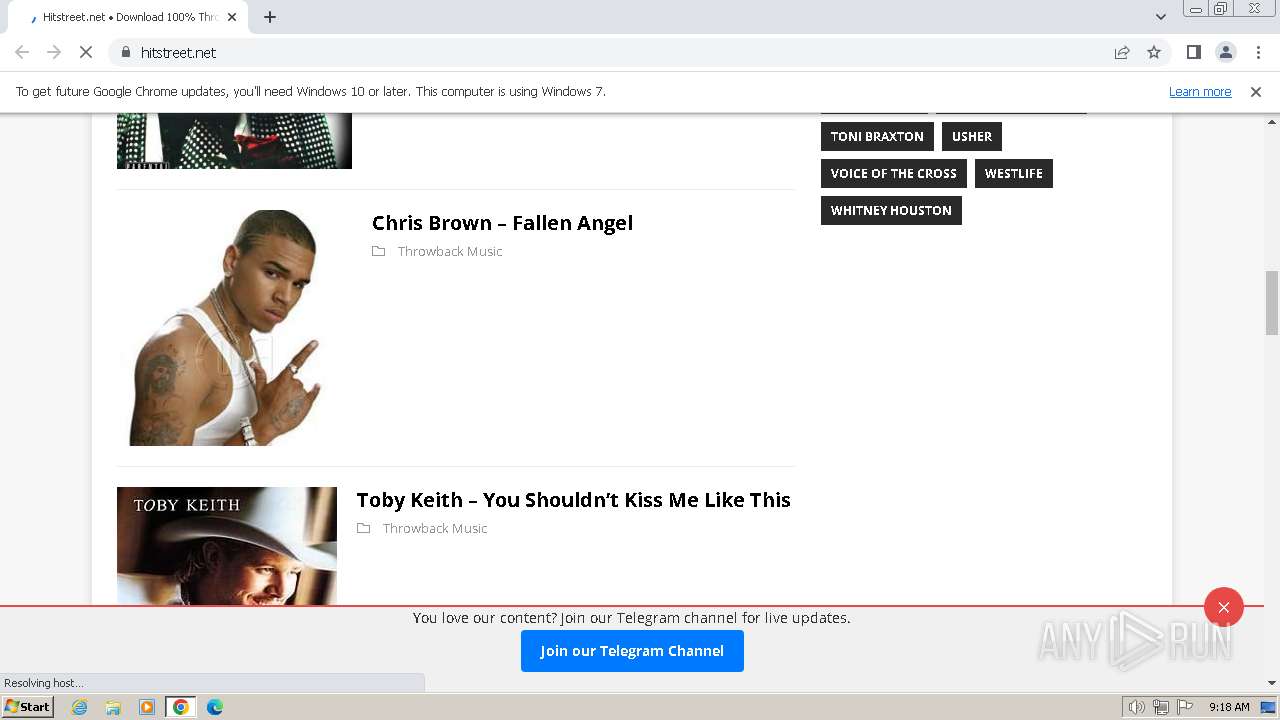Open the VOICE OF THE CROSS tag
This screenshot has height=720, width=1280.
894,173
